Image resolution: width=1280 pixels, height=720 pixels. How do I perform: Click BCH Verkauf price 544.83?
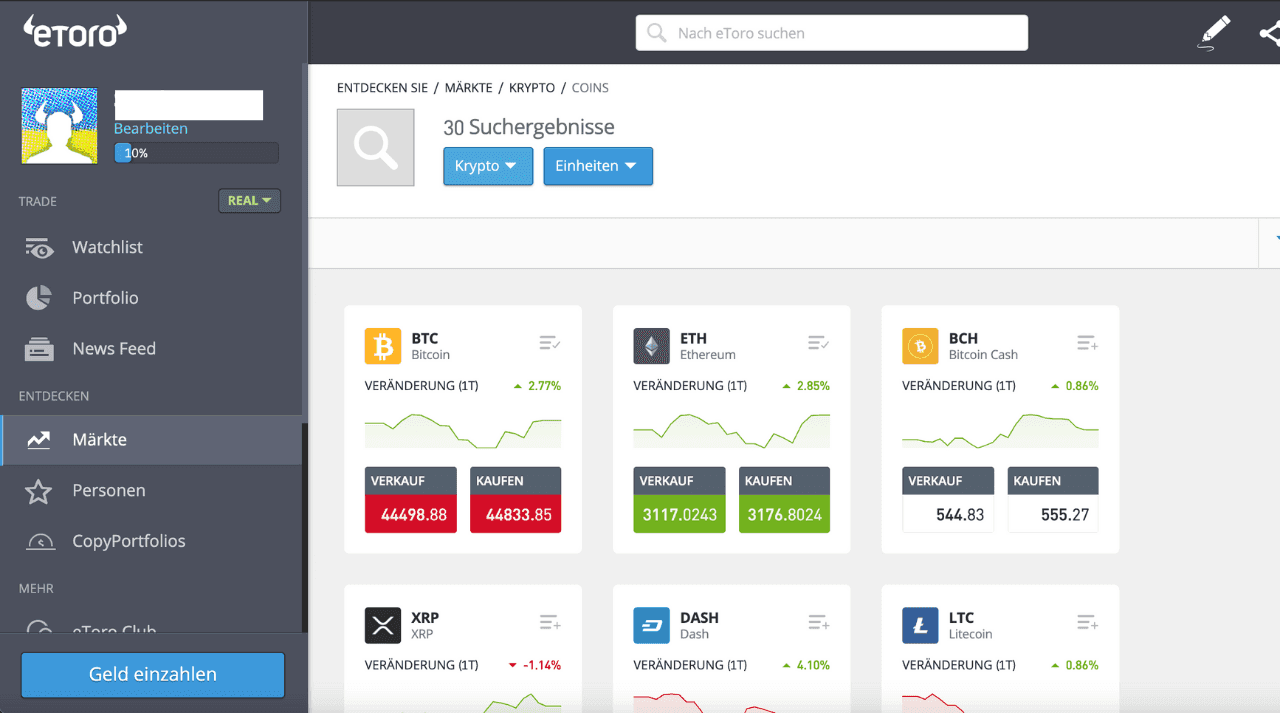[x=948, y=514]
